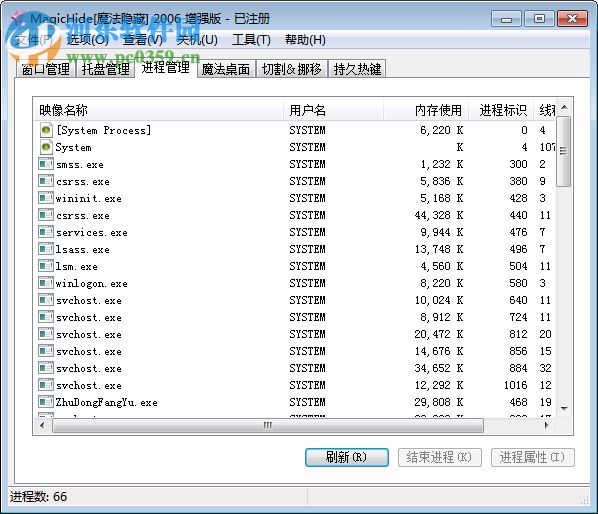Maximize the MagicHide window

539,19
